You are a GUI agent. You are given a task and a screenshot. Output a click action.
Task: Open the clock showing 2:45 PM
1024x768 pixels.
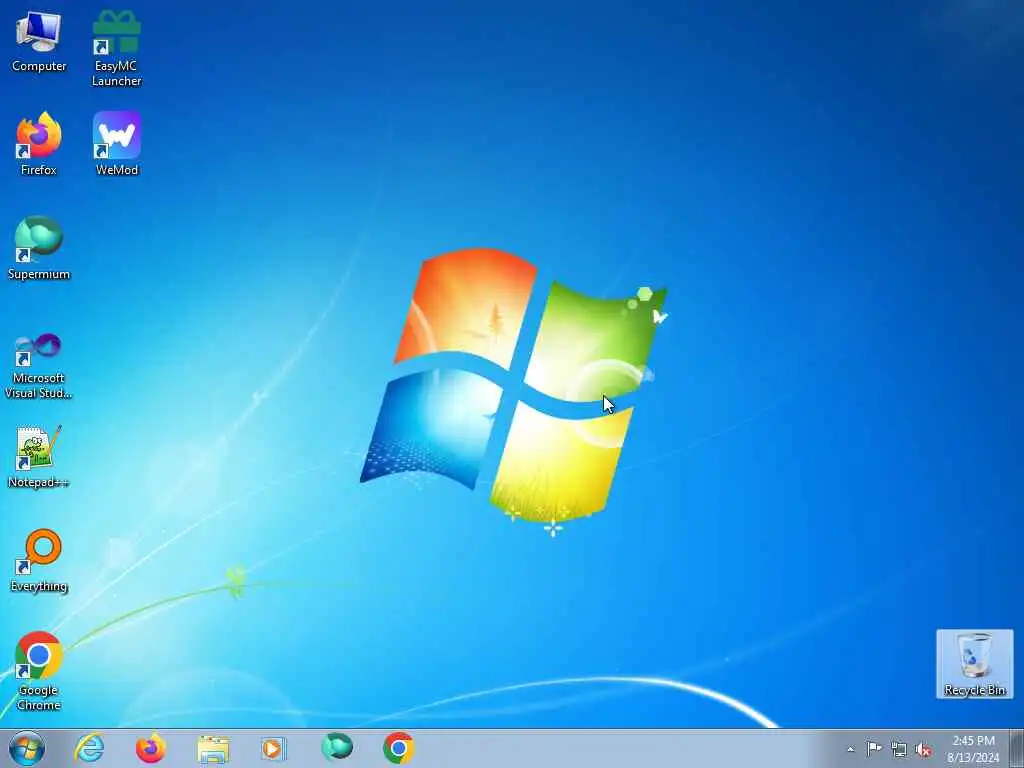click(973, 749)
